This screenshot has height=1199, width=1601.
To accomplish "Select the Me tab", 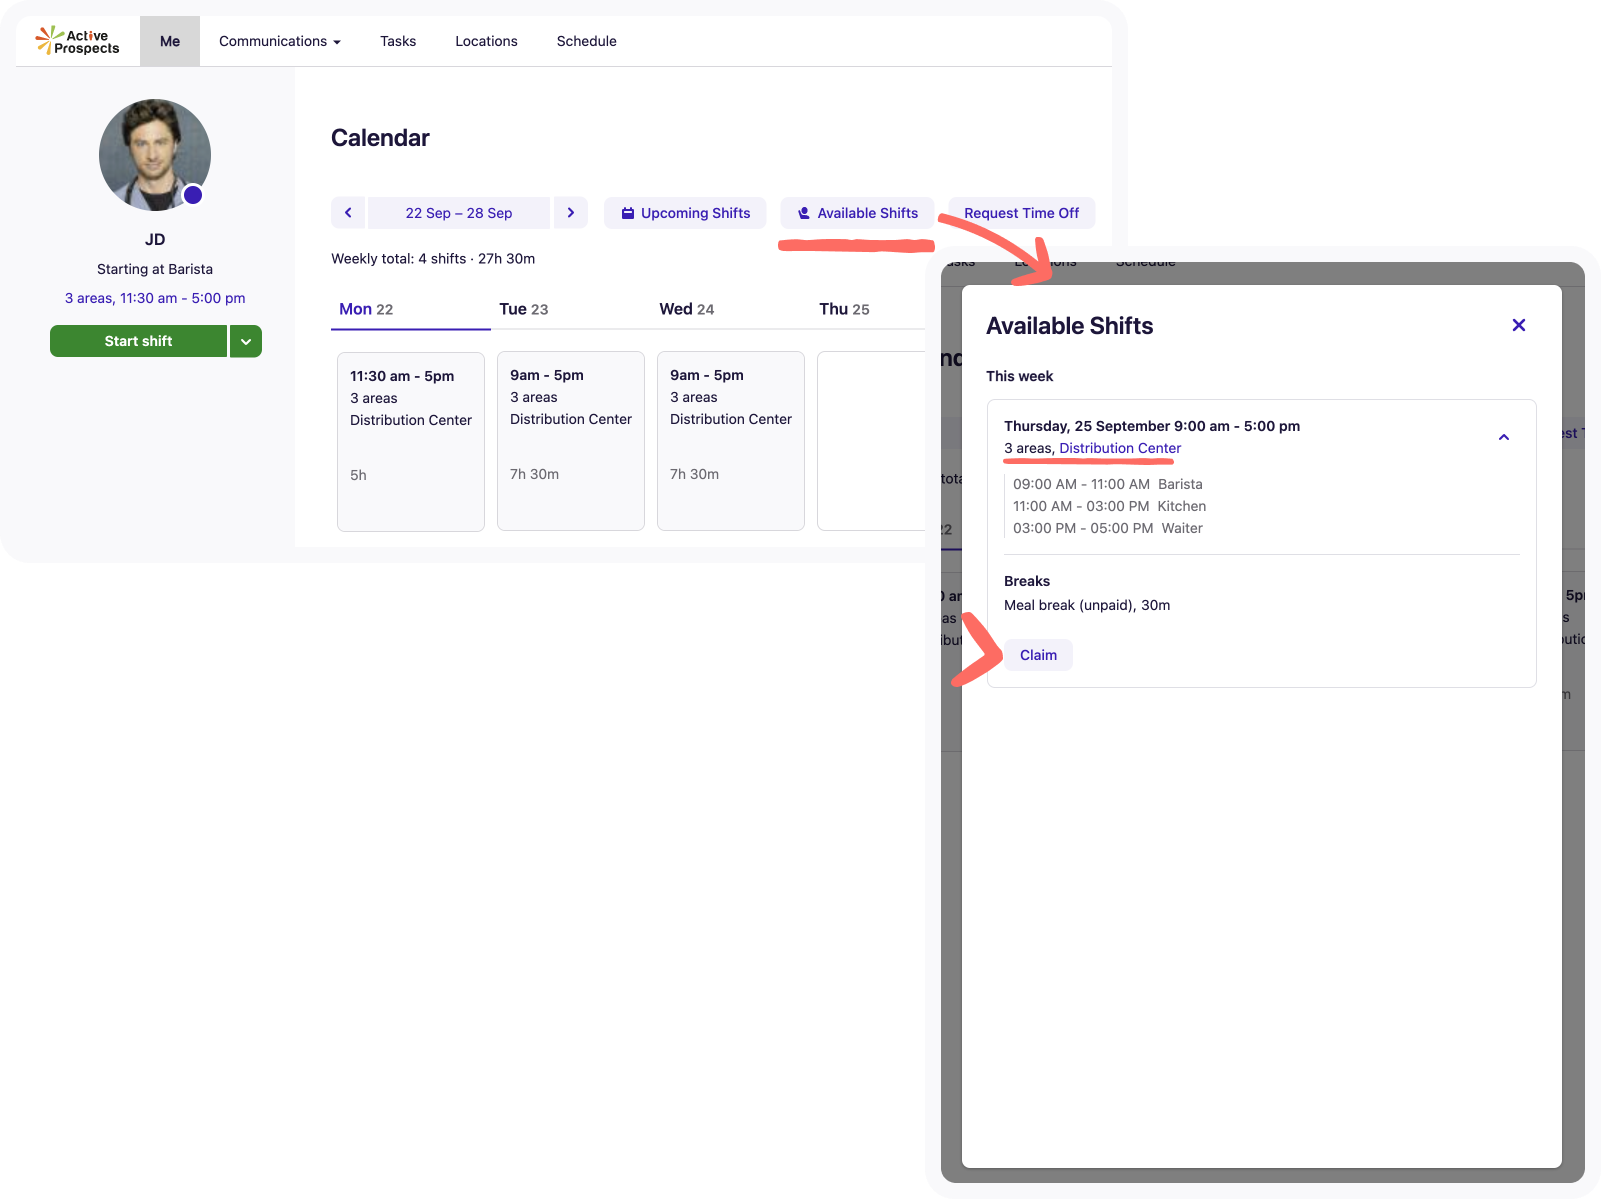I will click(x=170, y=41).
